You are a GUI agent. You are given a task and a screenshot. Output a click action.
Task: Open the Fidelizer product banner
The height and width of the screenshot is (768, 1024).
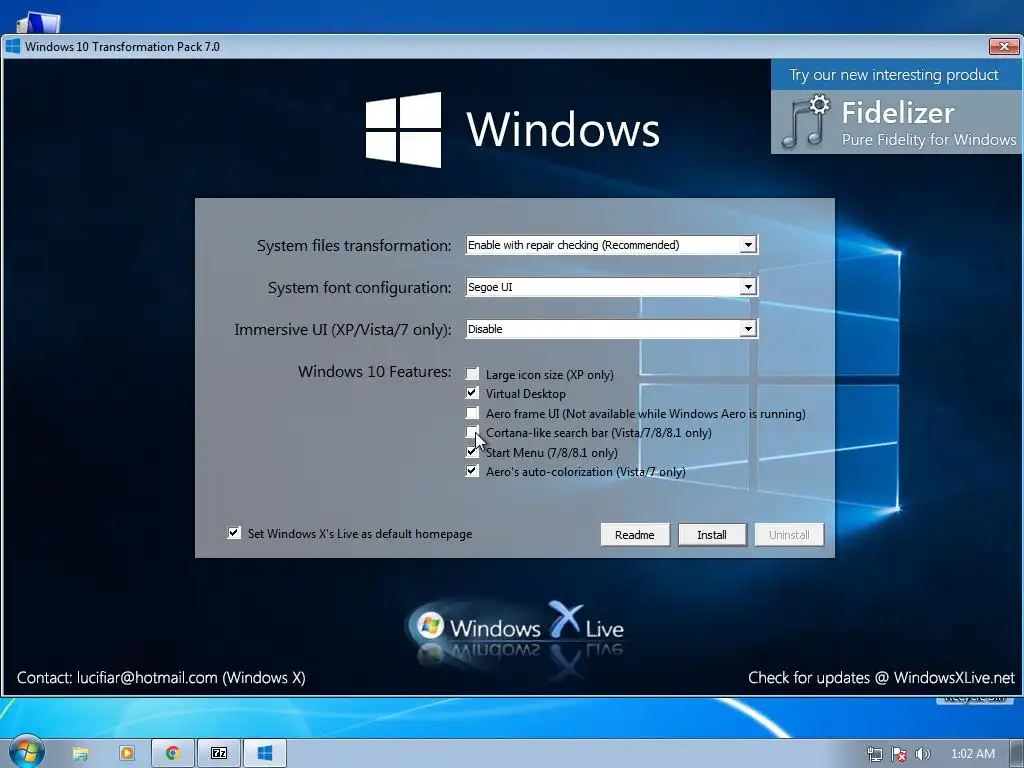pyautogui.click(x=896, y=107)
